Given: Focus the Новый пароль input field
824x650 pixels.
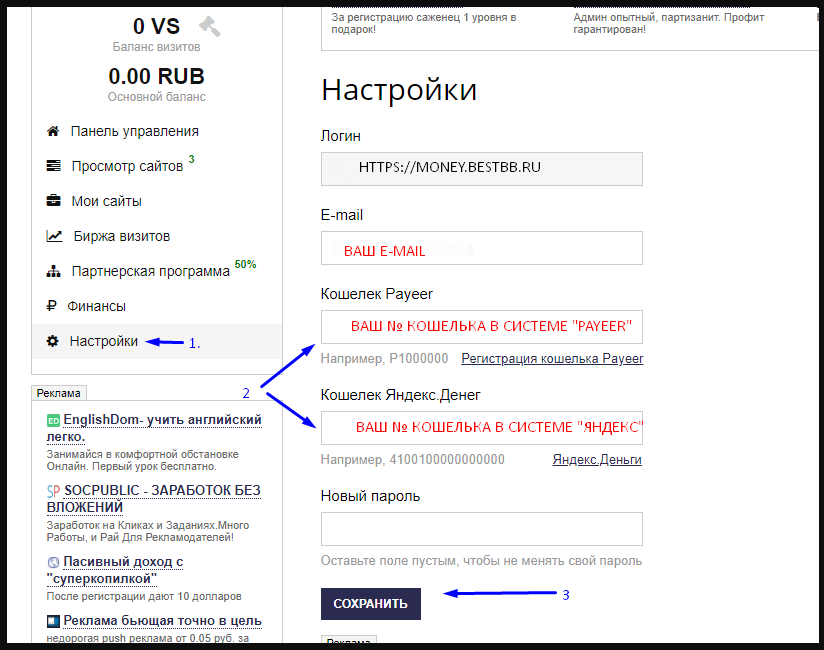Looking at the screenshot, I should pos(481,529).
